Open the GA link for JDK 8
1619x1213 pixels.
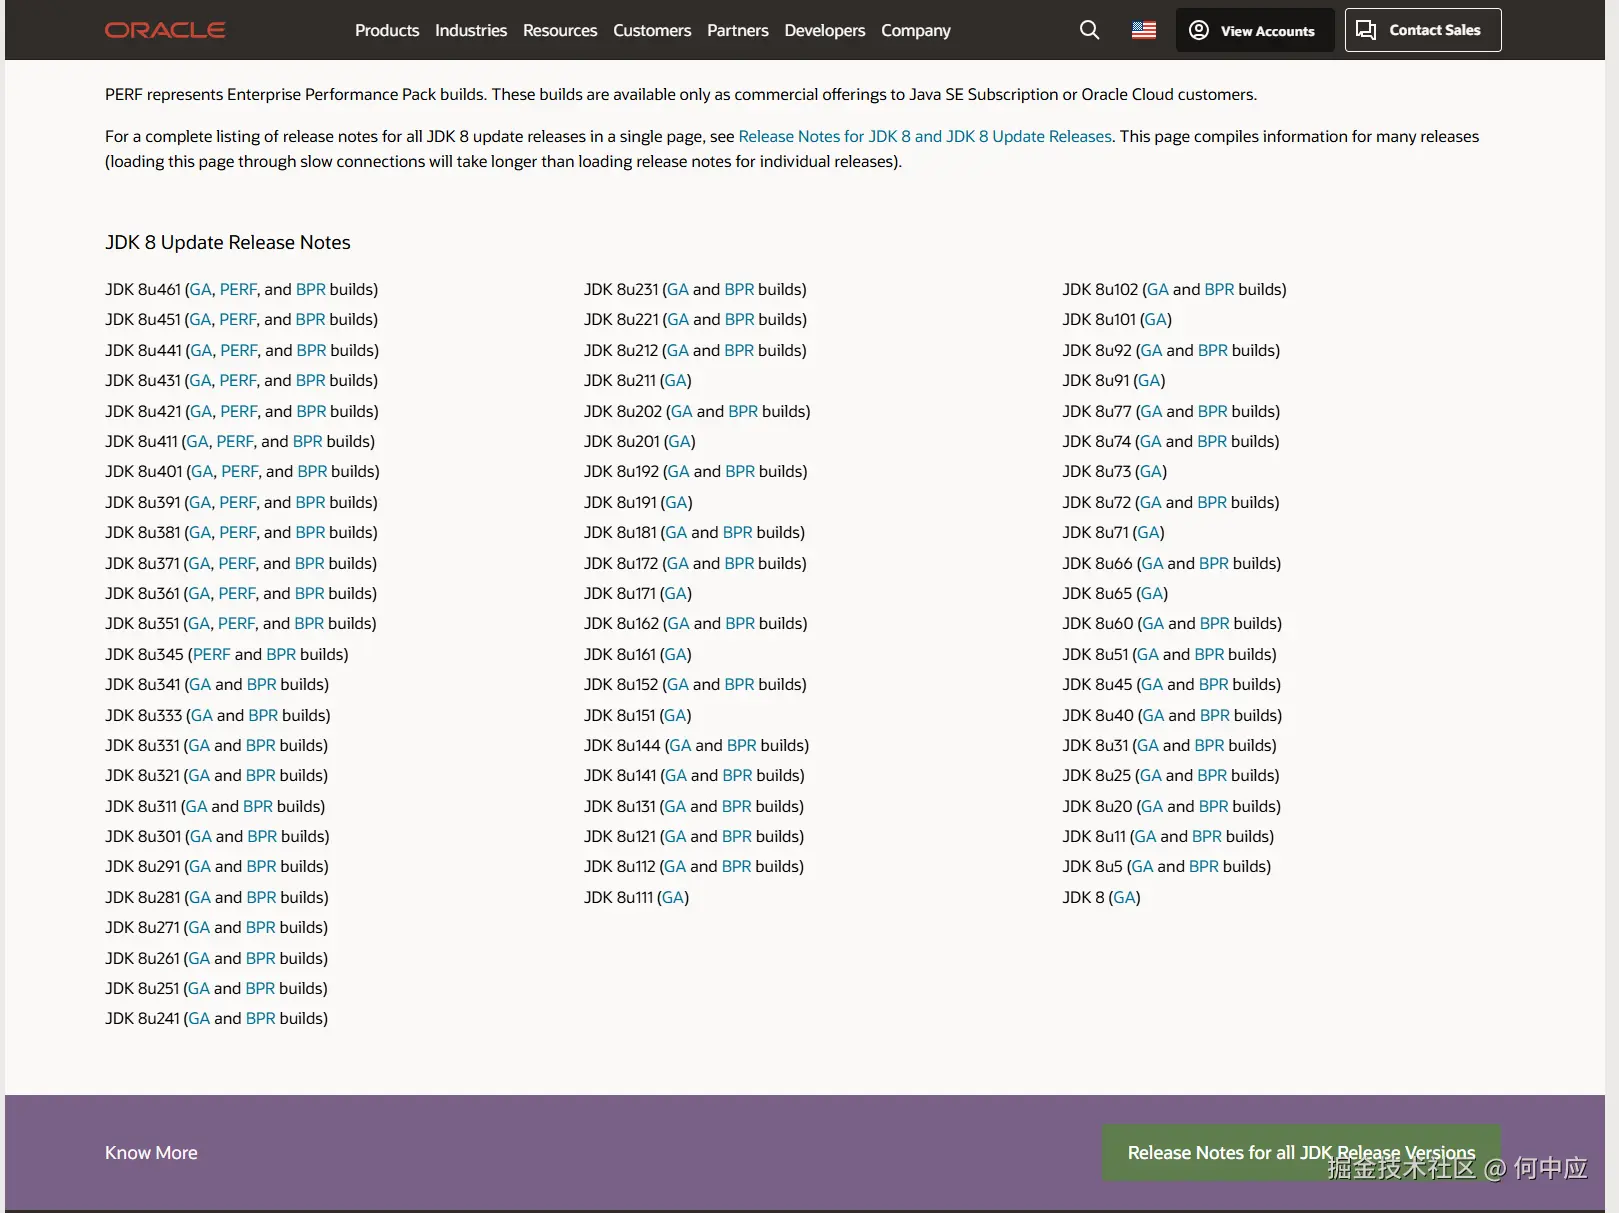(1124, 897)
